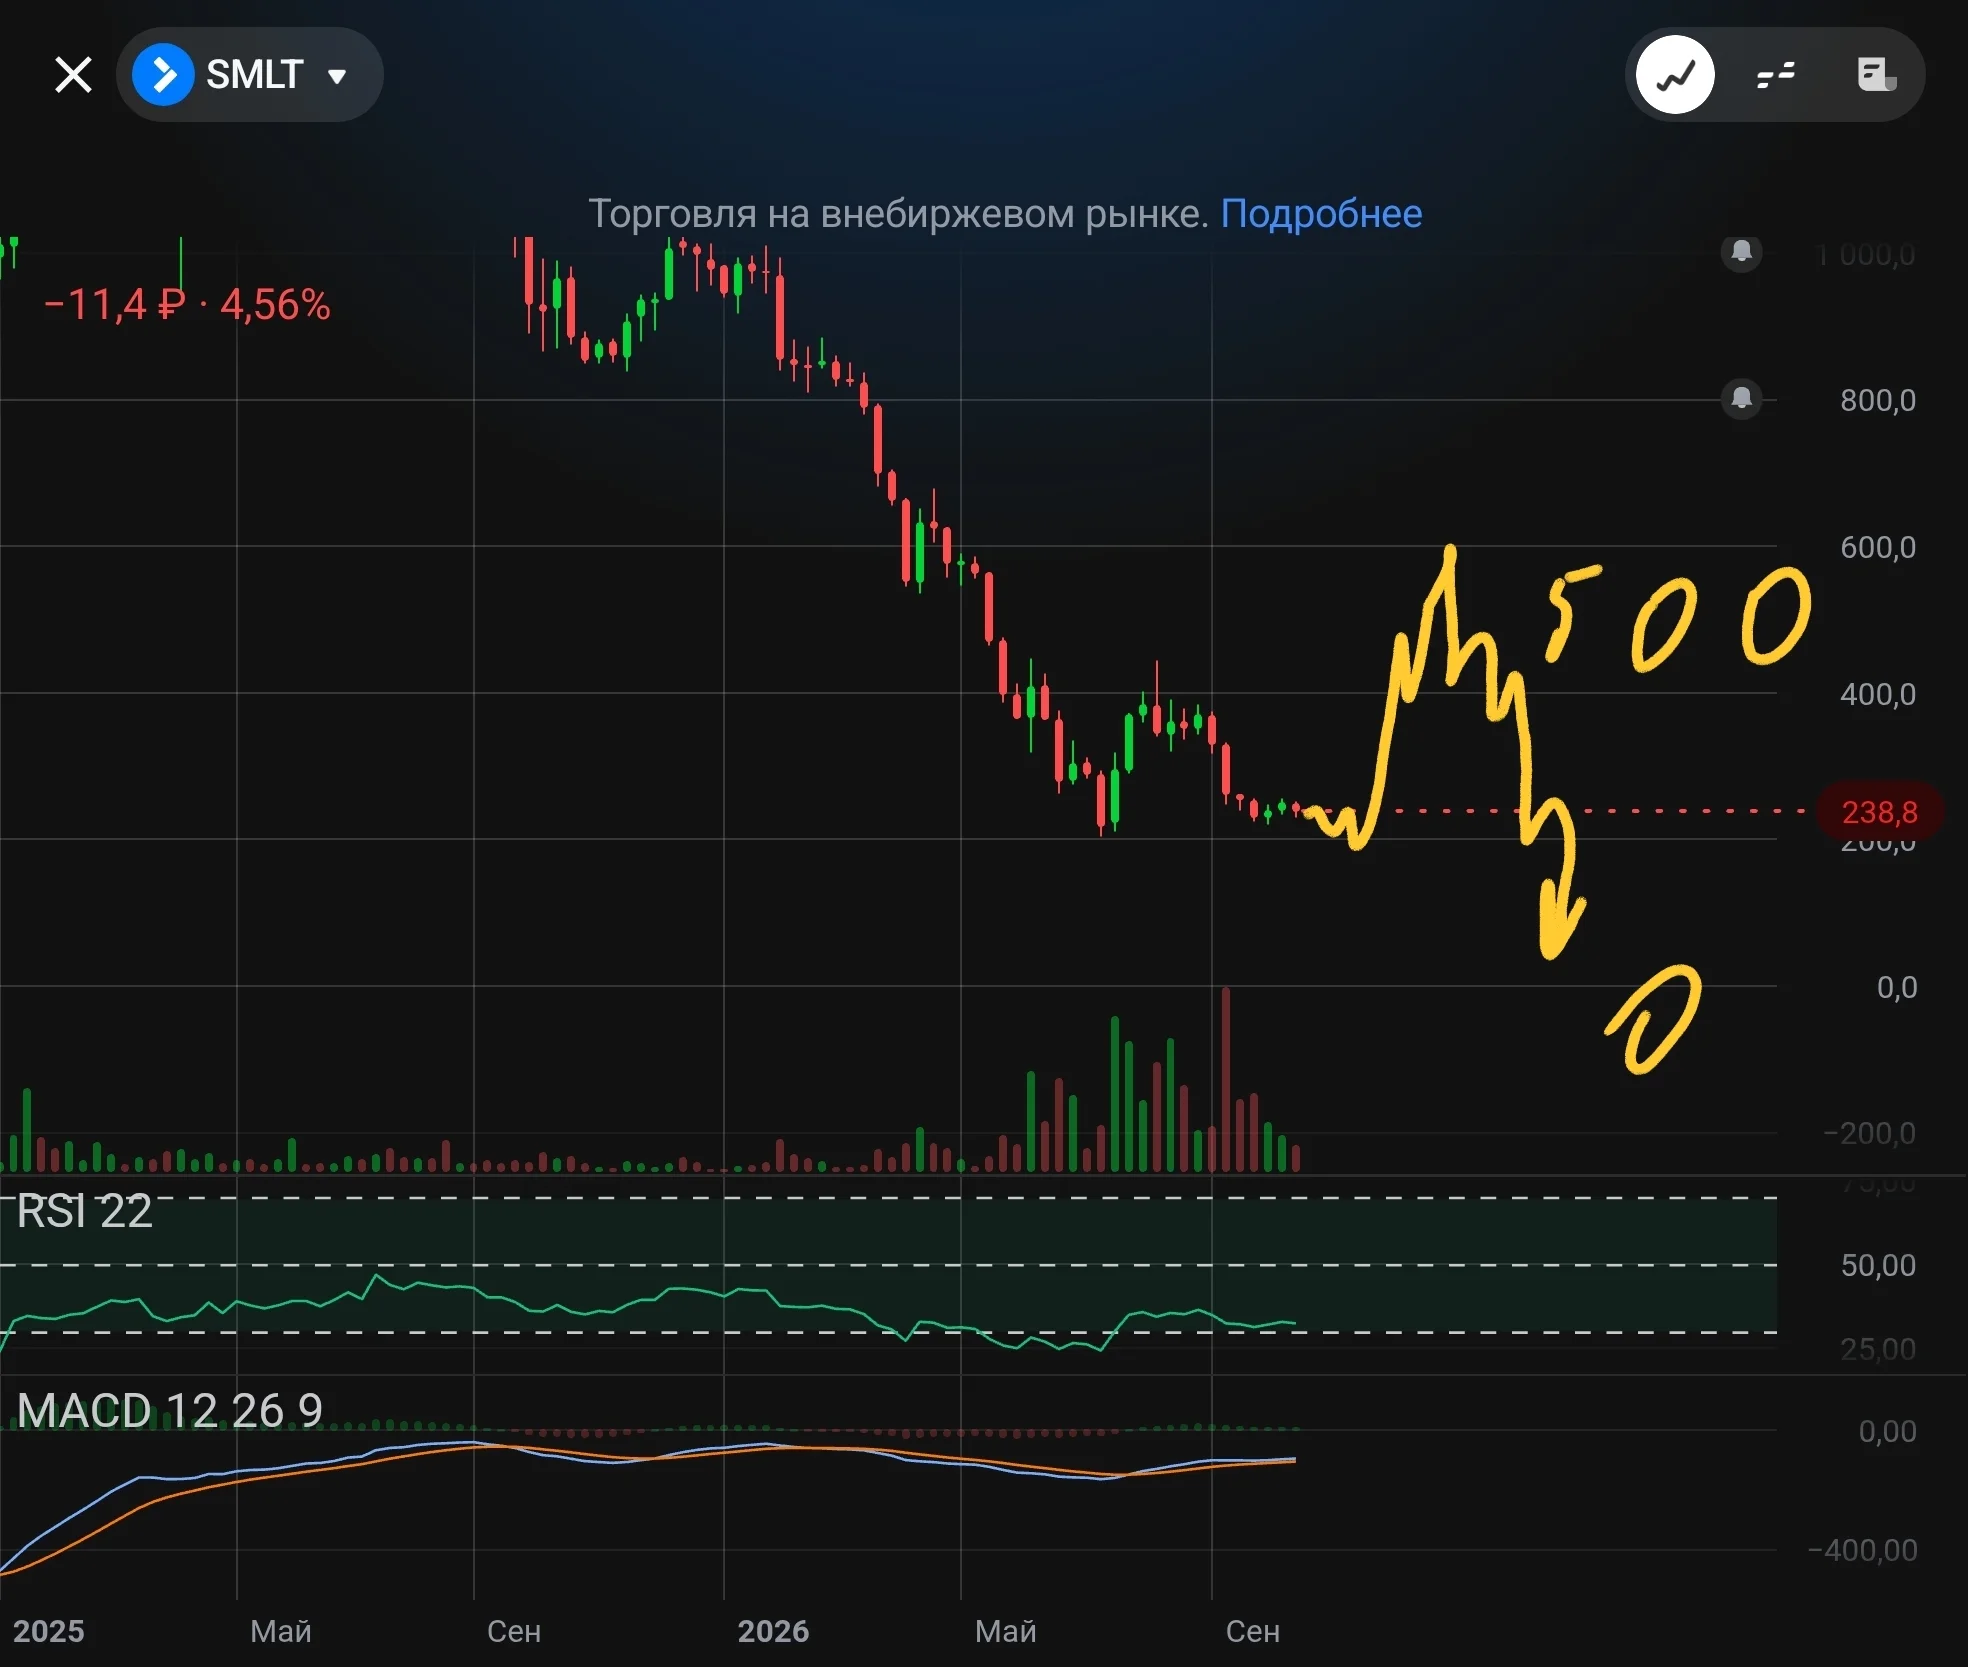
Task: Click the alert bell near 1 000,0
Action: pos(1741,251)
